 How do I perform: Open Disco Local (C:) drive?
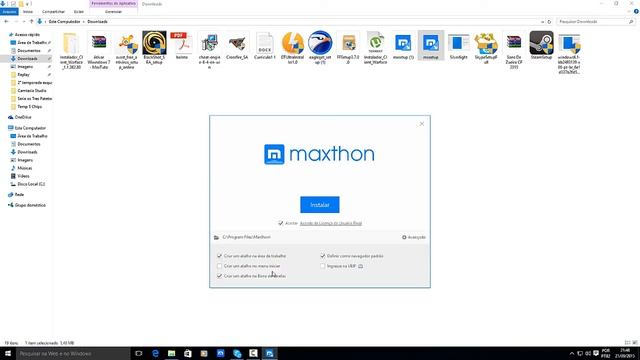[x=31, y=184]
